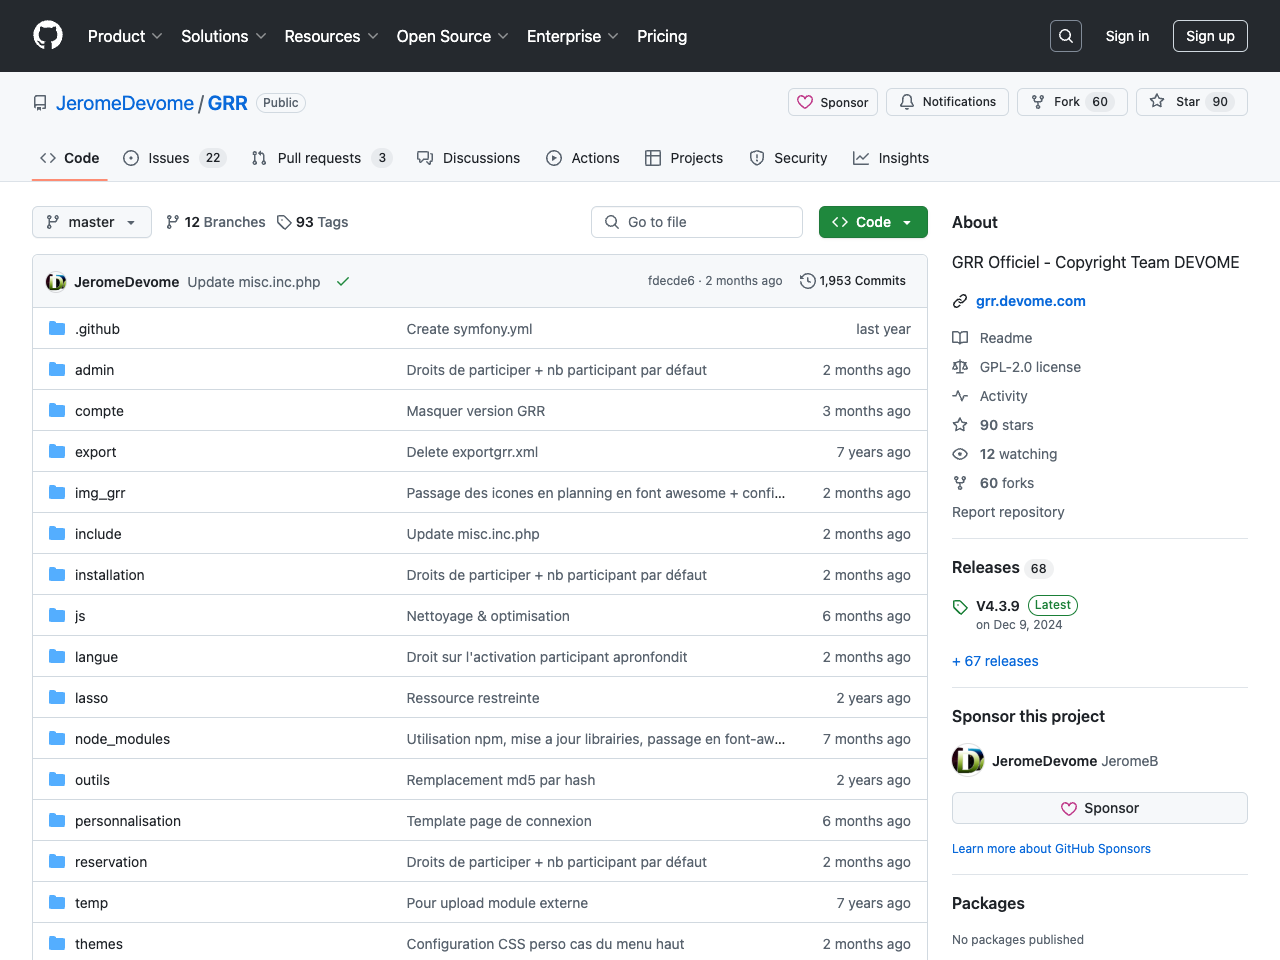Open the 93 Tags link

(313, 222)
